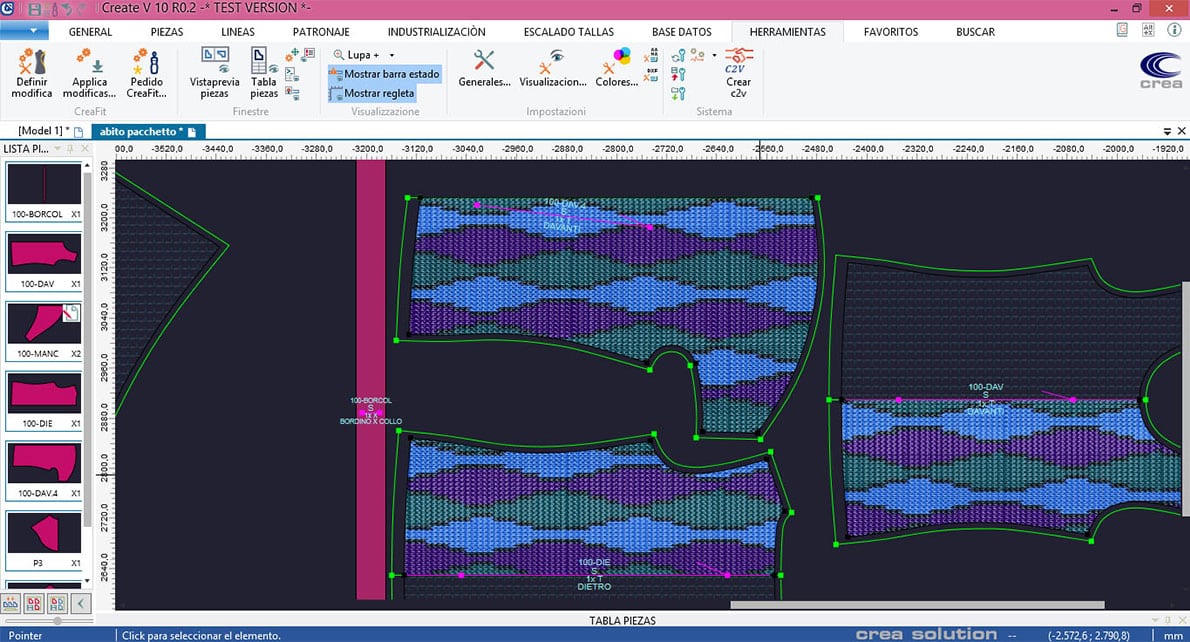This screenshot has width=1190, height=642.
Task: Switch to the PATRONAJE tab
Action: 321,32
